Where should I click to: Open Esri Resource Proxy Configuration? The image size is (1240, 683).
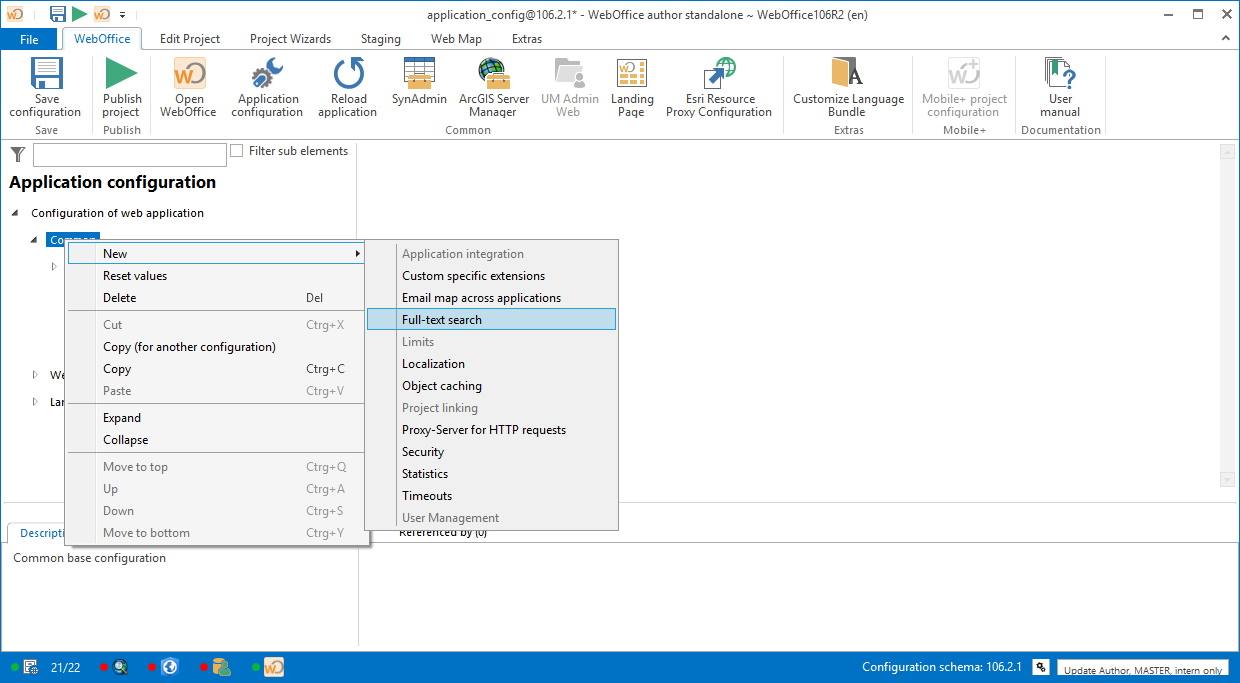[x=719, y=74]
